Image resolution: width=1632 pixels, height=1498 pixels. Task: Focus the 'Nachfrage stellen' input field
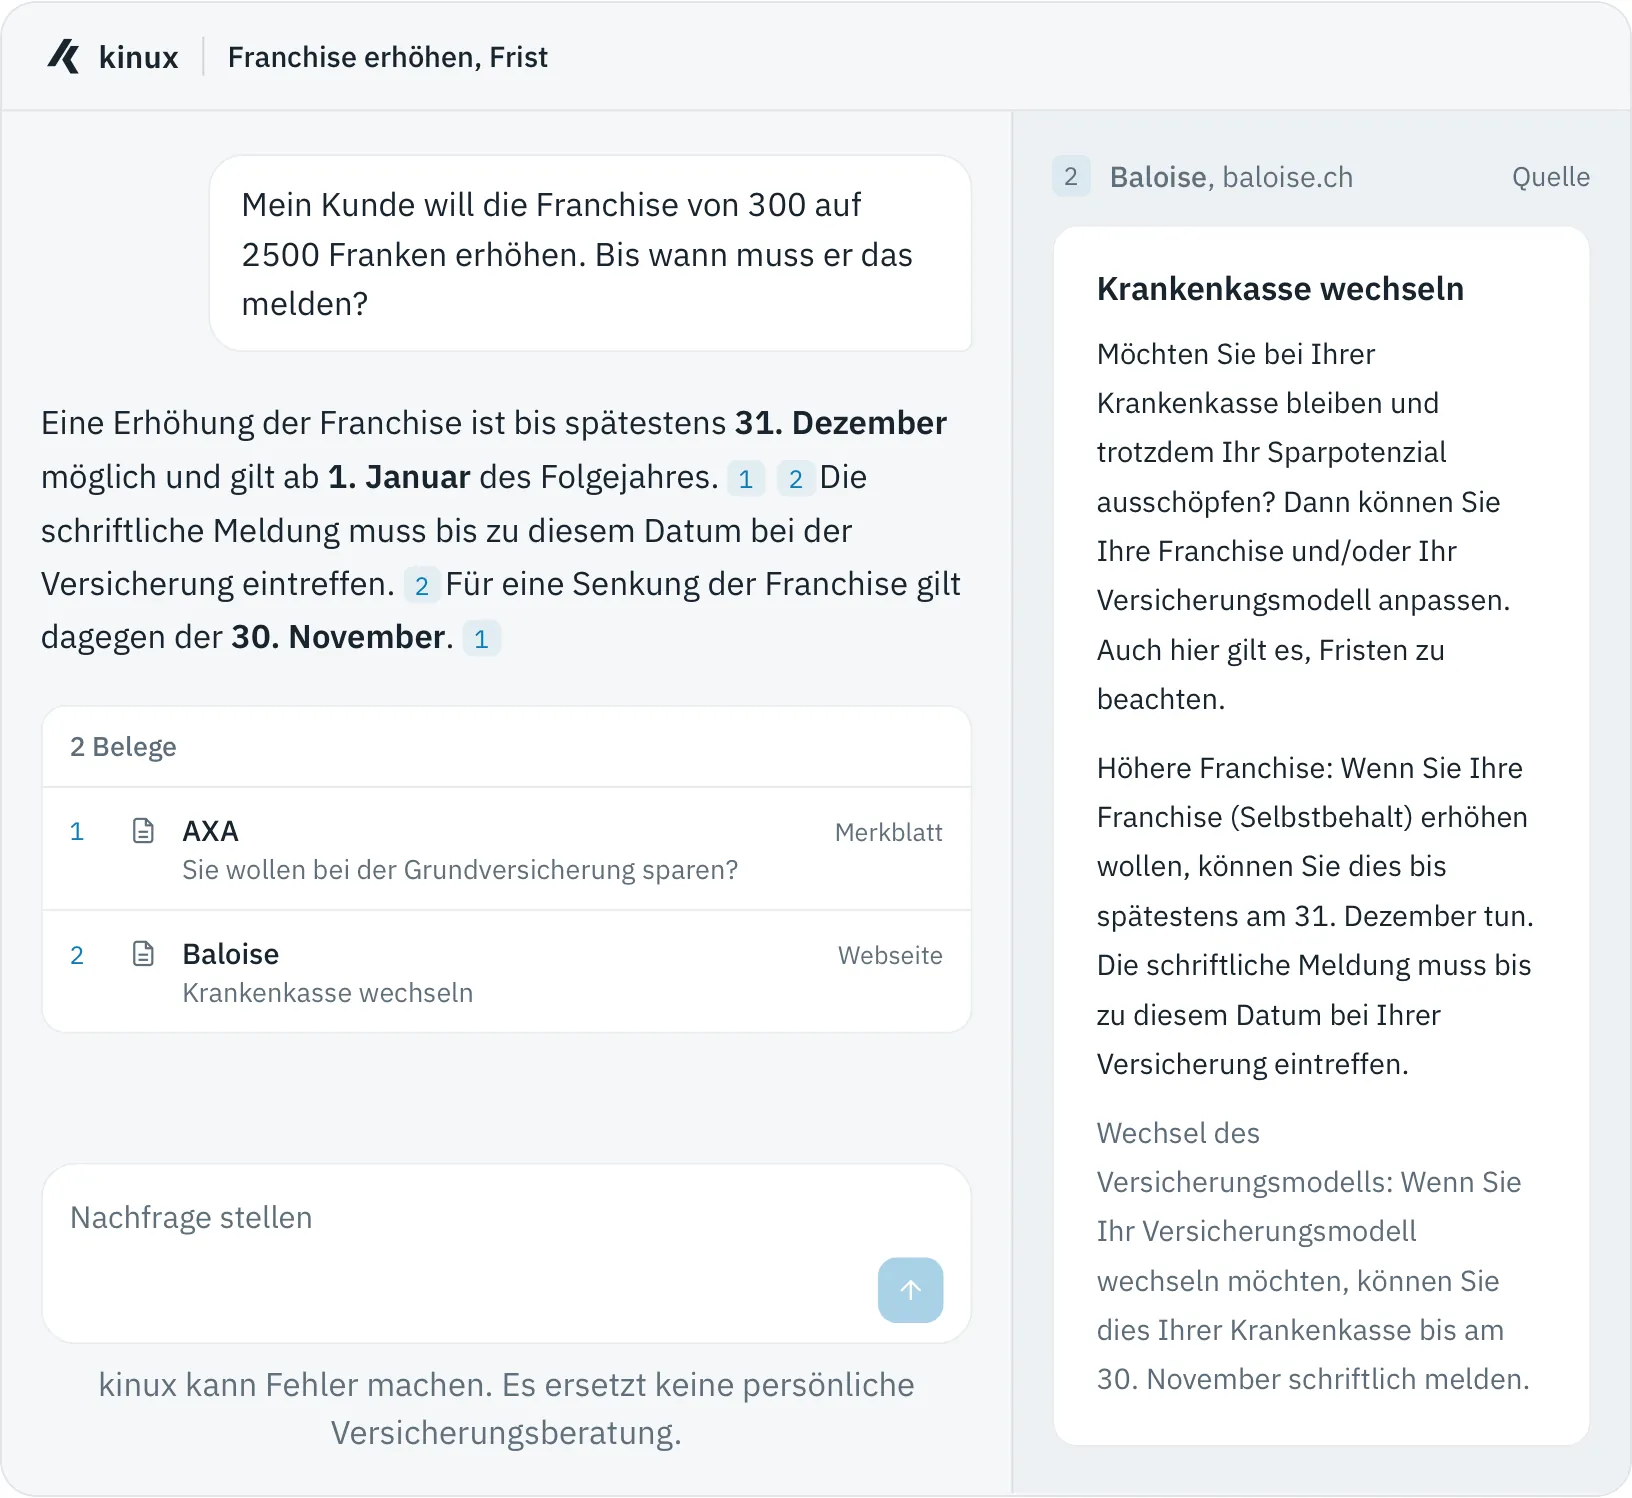click(x=507, y=1253)
